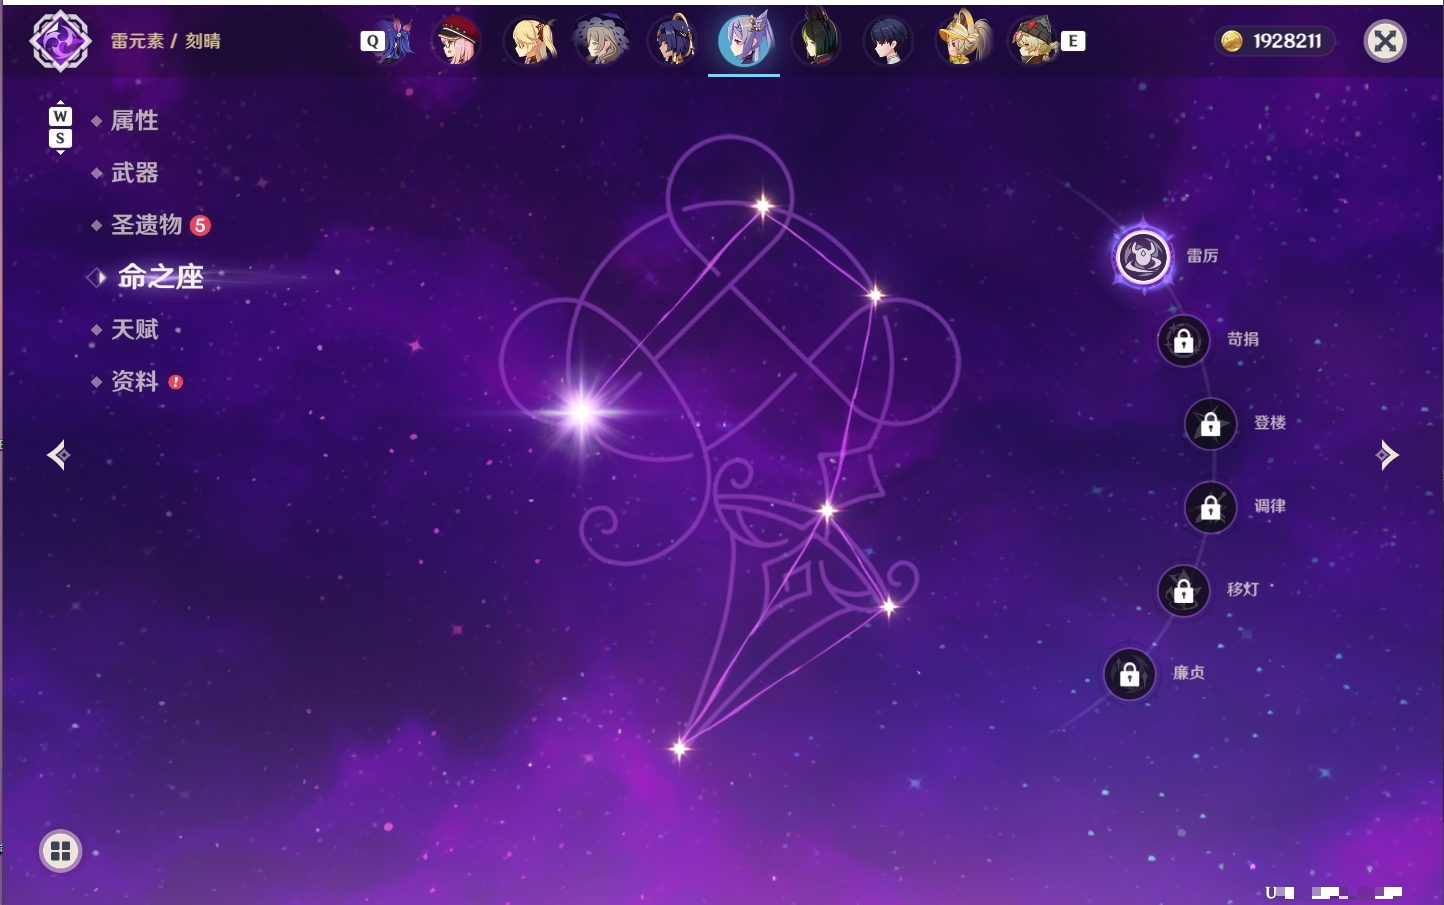This screenshot has height=905, width=1444.
Task: Click the locked 调律 constellation node
Action: 1211,508
